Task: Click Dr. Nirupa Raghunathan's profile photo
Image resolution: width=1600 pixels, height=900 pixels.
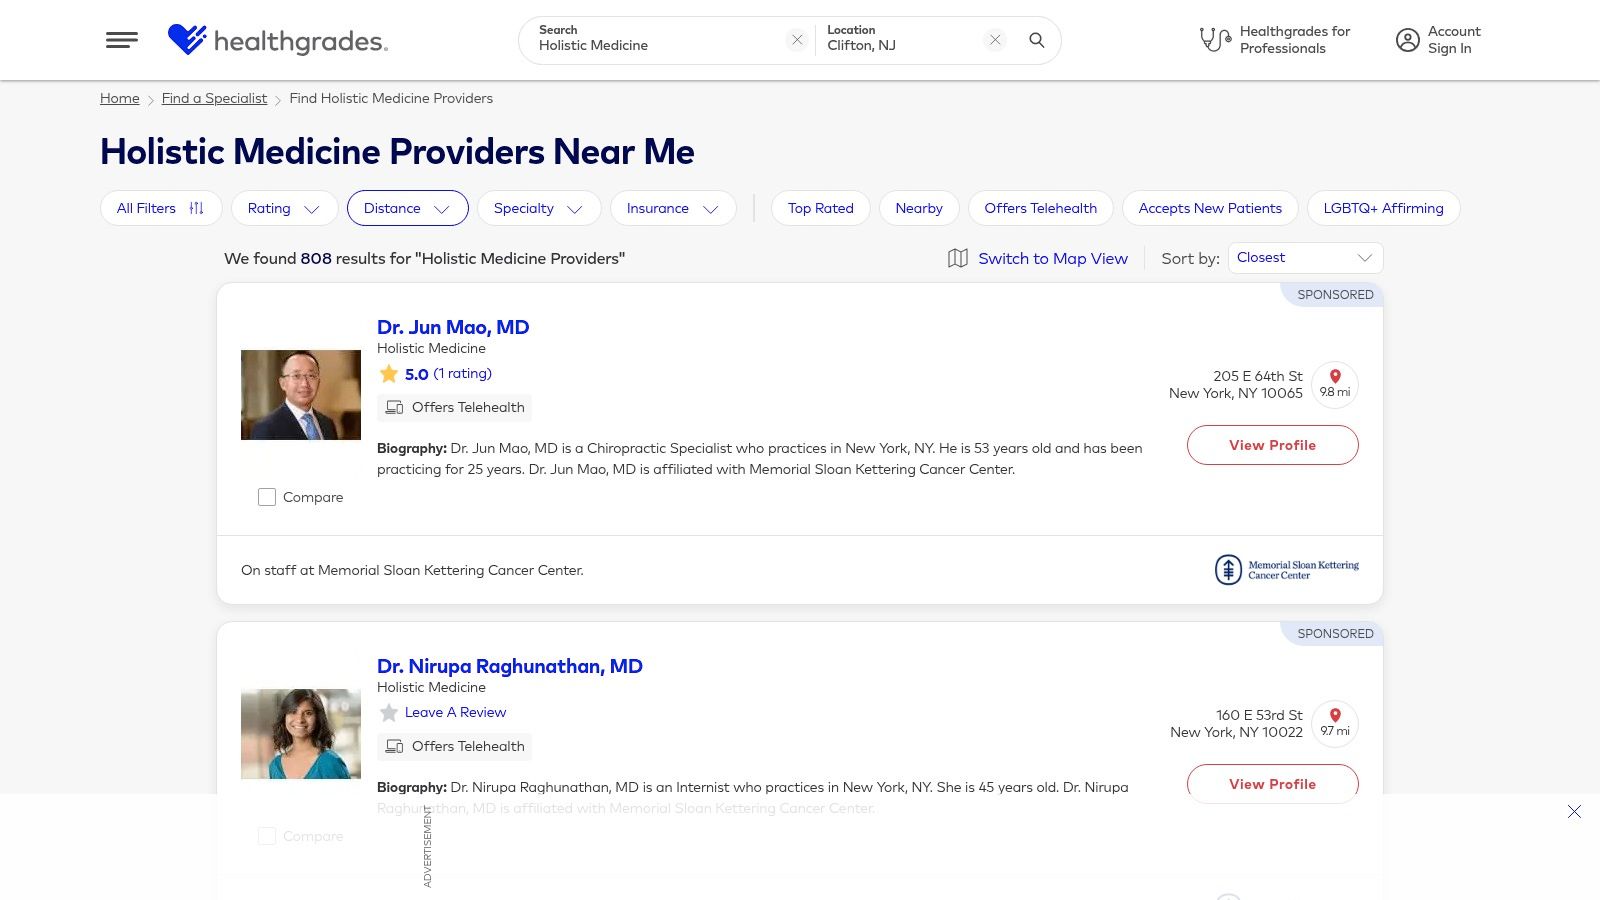Action: [301, 734]
